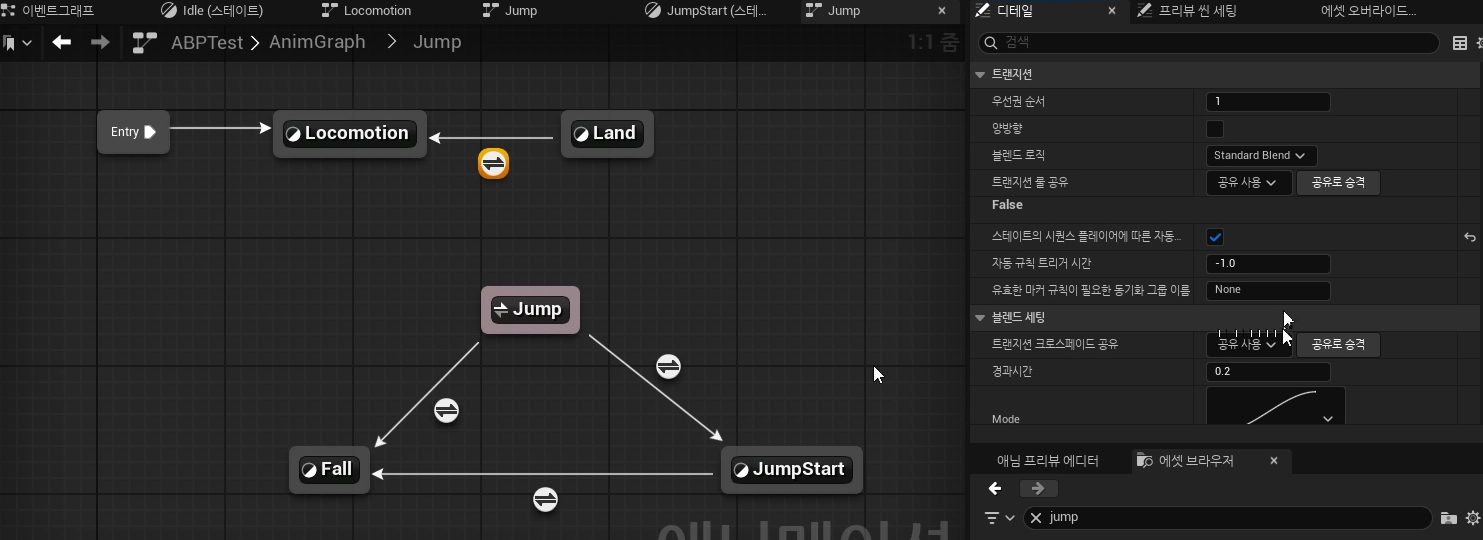Viewport: 1483px width, 540px height.
Task: Click 공유로 승격 button for transition rule
Action: point(1338,183)
